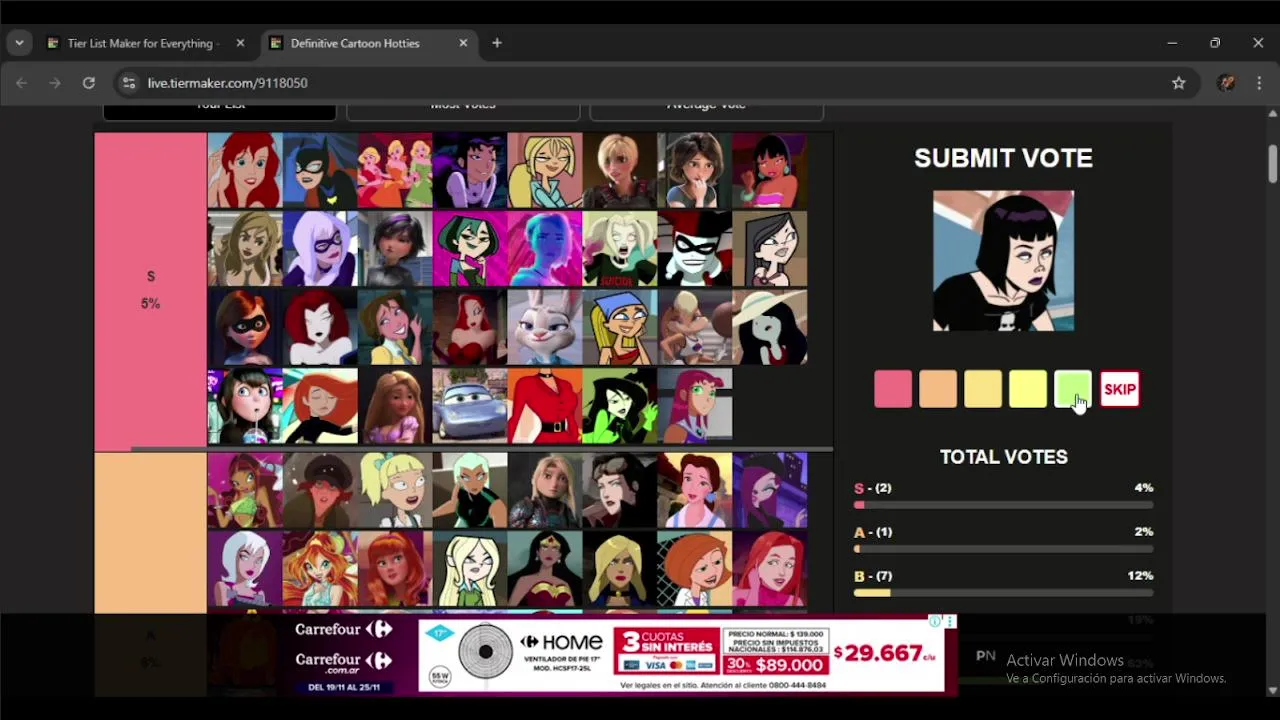The image size is (1280, 720).
Task: Vote with the green D tier swatch
Action: pos(1073,389)
